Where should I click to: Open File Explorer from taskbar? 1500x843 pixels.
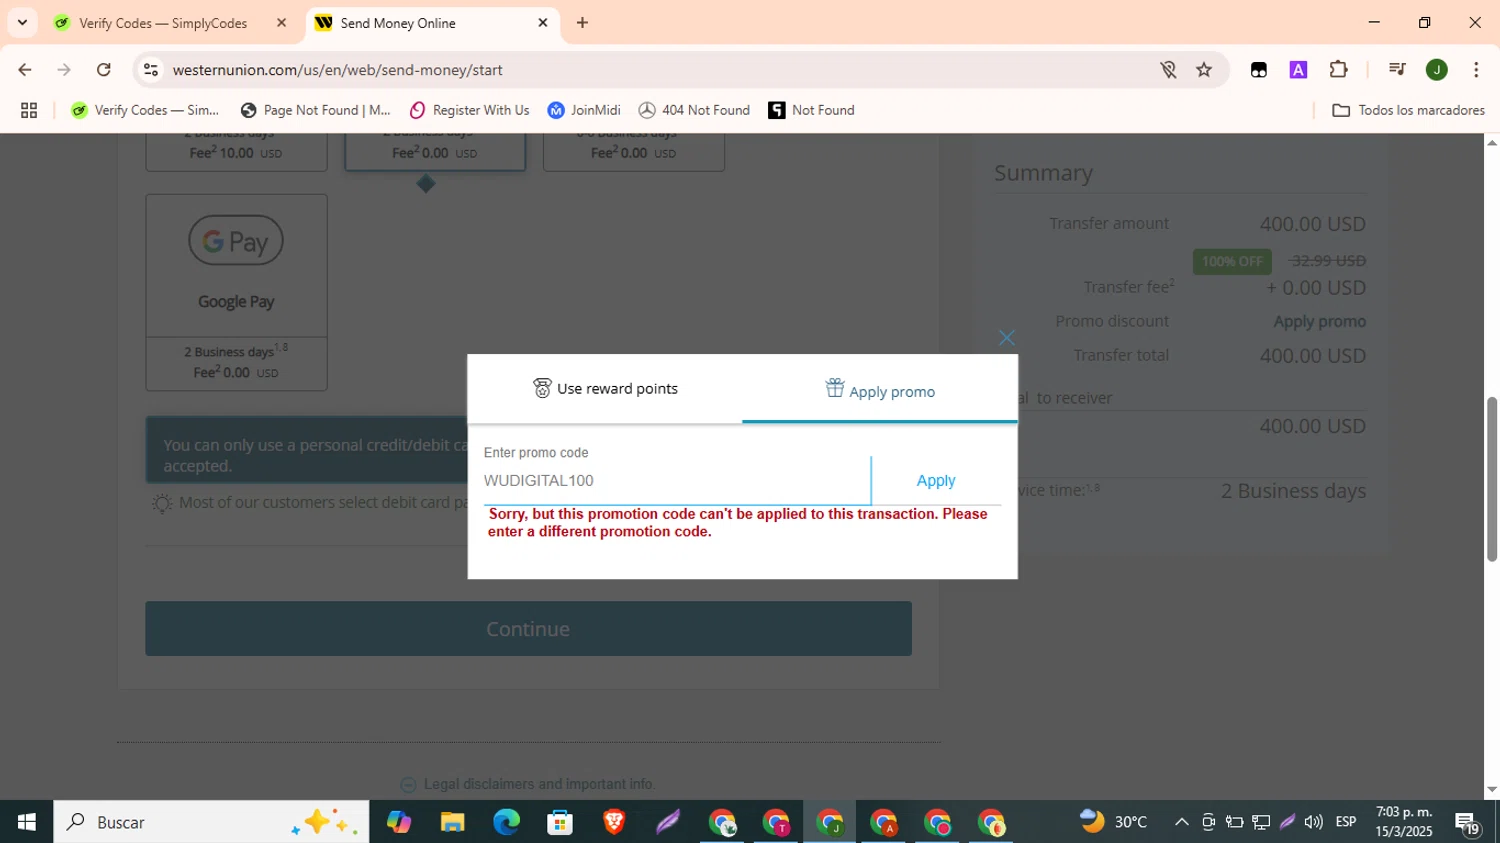point(452,822)
